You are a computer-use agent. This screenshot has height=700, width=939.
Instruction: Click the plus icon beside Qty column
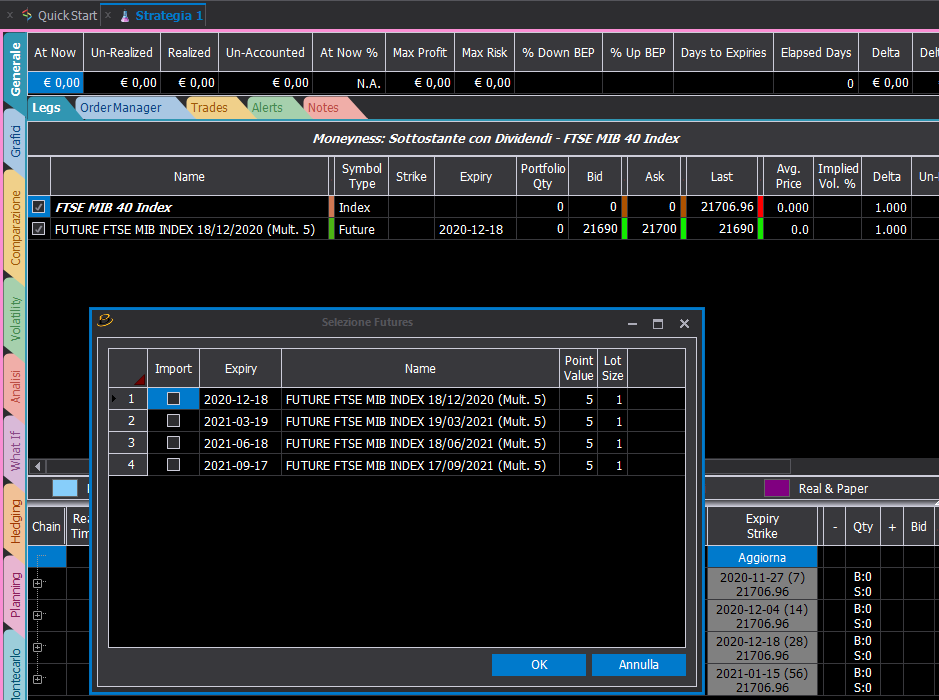(x=892, y=527)
